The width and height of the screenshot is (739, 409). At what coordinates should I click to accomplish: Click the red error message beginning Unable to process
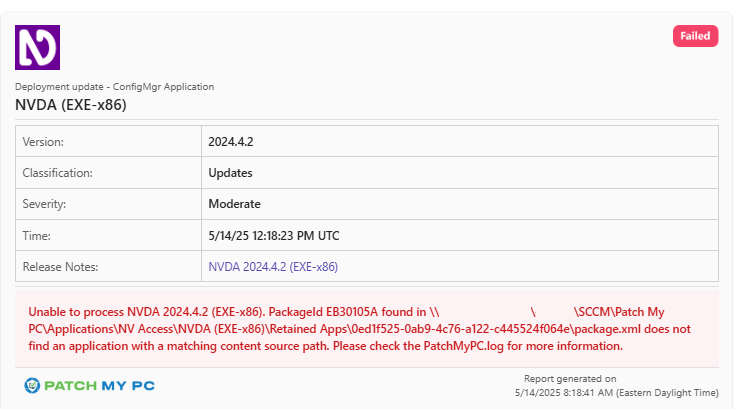[360, 329]
